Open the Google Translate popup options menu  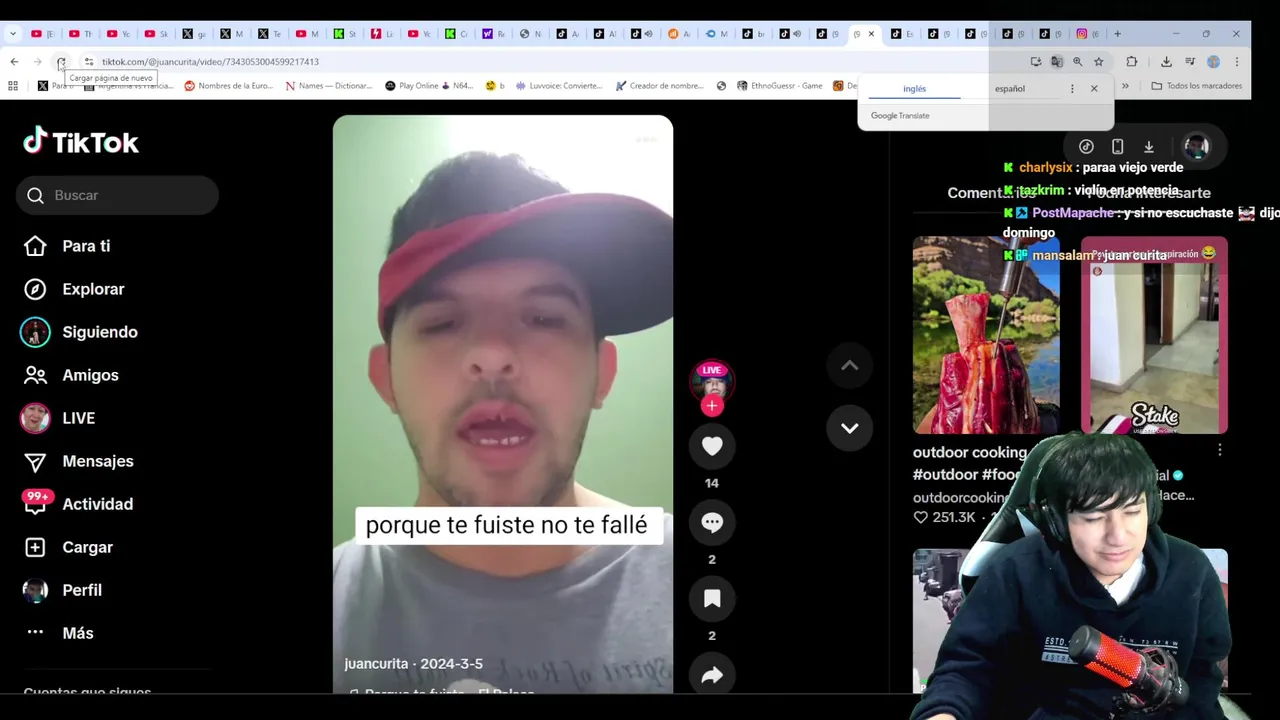tap(1072, 89)
